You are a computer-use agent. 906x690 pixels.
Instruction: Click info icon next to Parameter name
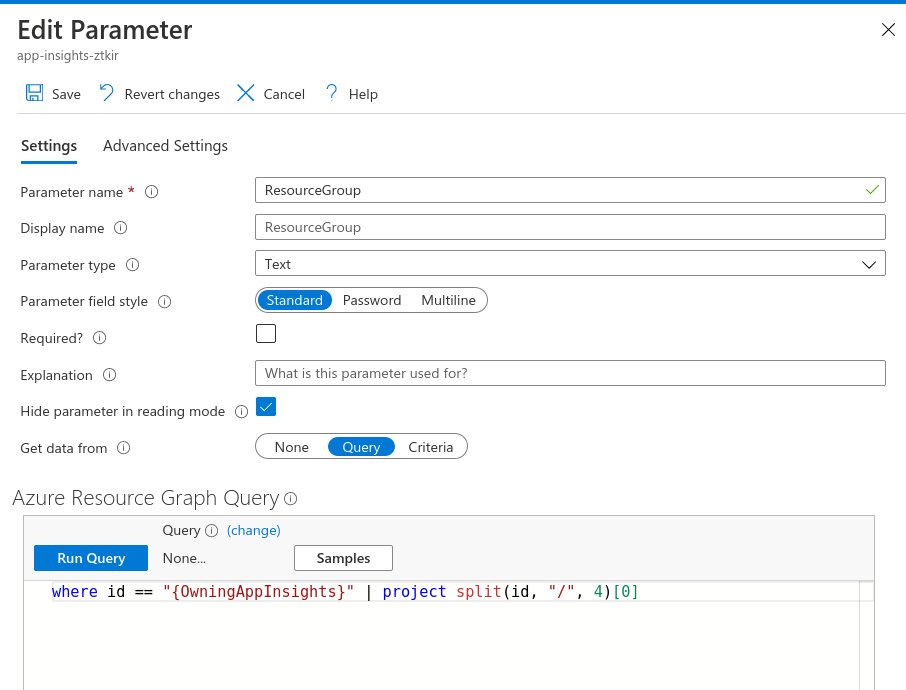(x=152, y=192)
